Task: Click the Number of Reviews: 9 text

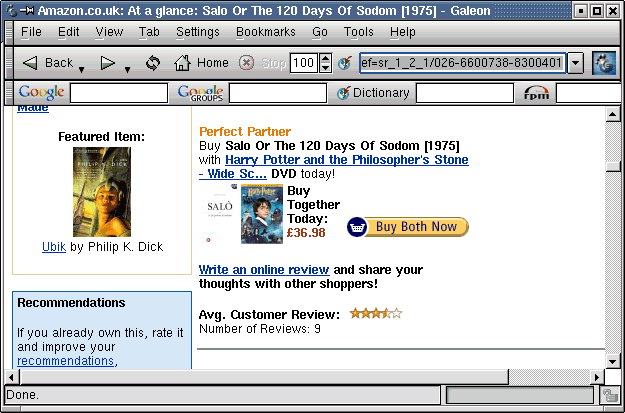Action: pyautogui.click(x=259, y=329)
